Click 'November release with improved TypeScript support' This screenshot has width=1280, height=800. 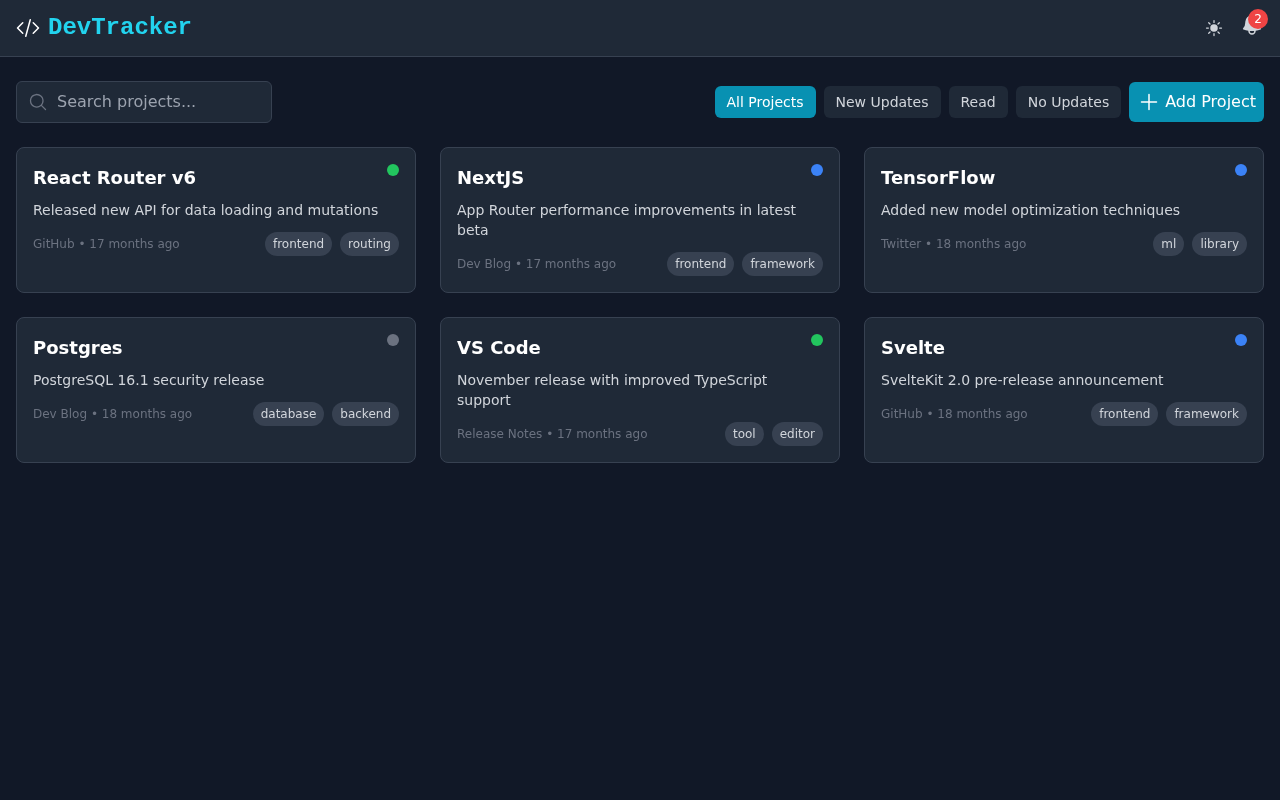coord(612,390)
